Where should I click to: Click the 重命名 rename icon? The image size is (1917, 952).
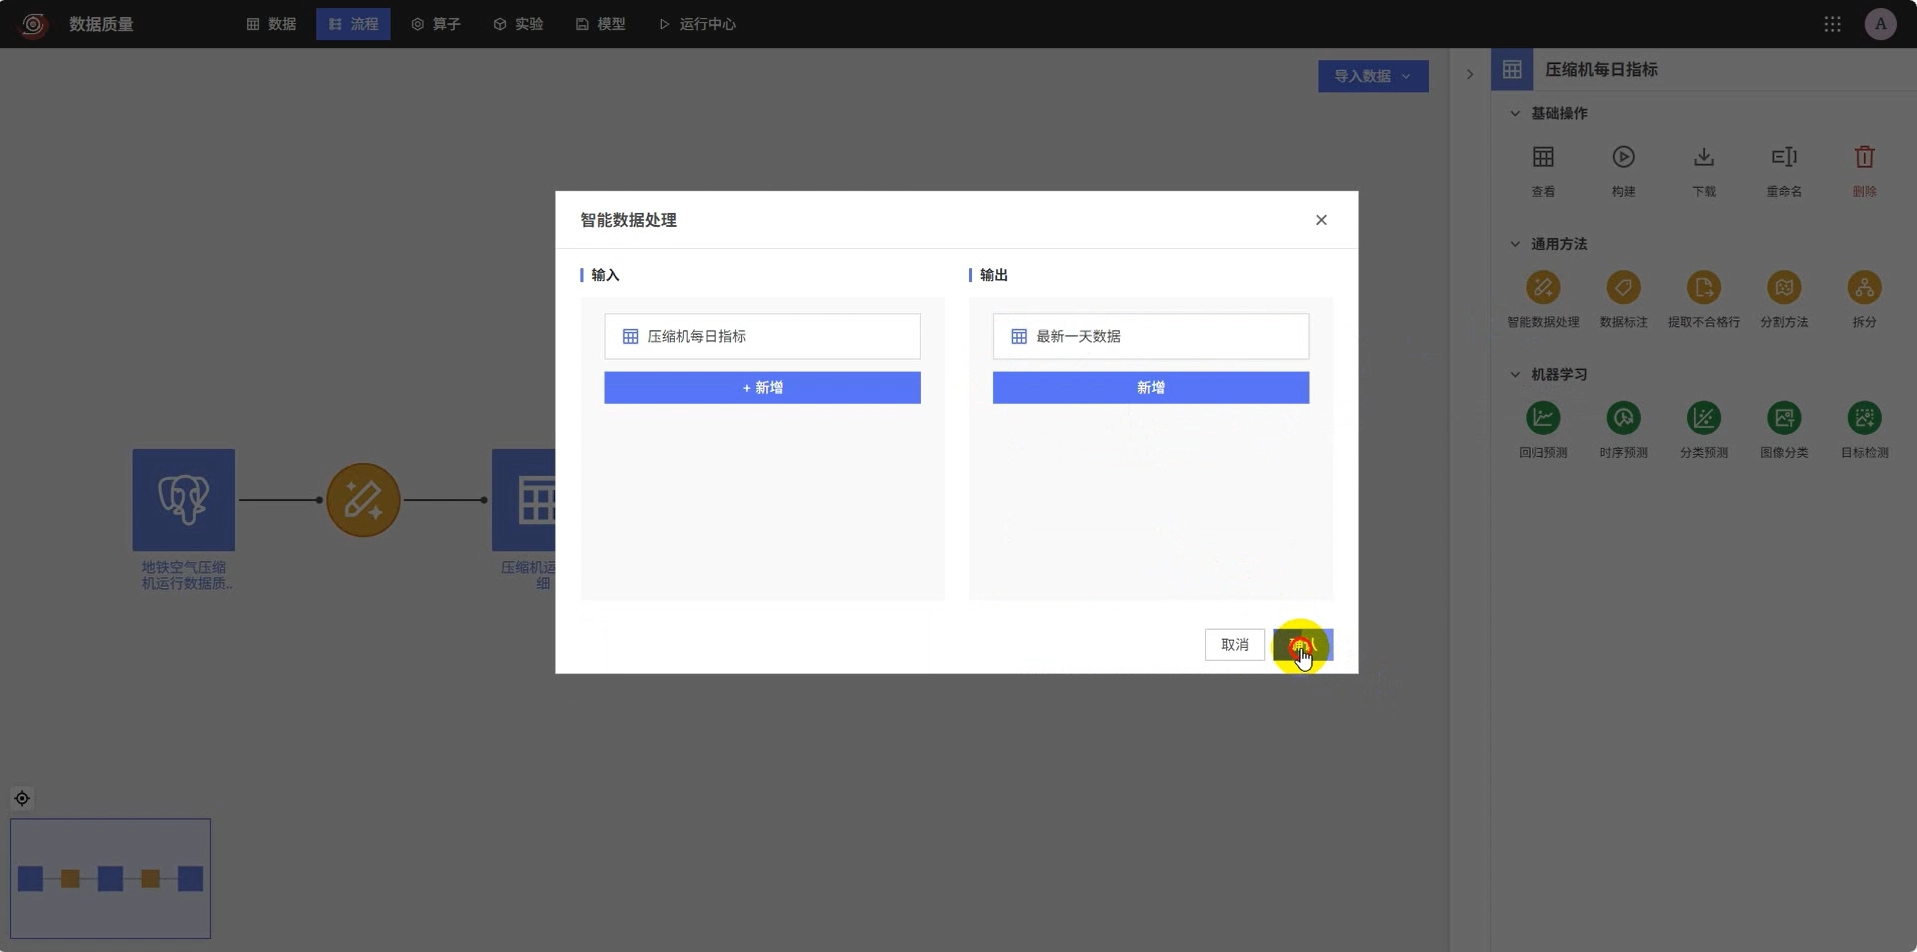click(x=1784, y=157)
